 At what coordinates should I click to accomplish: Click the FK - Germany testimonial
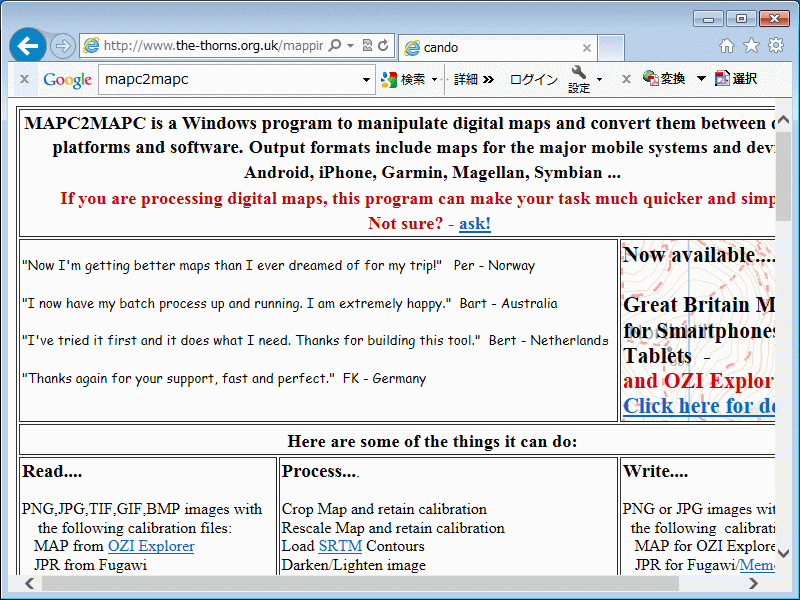coord(224,379)
